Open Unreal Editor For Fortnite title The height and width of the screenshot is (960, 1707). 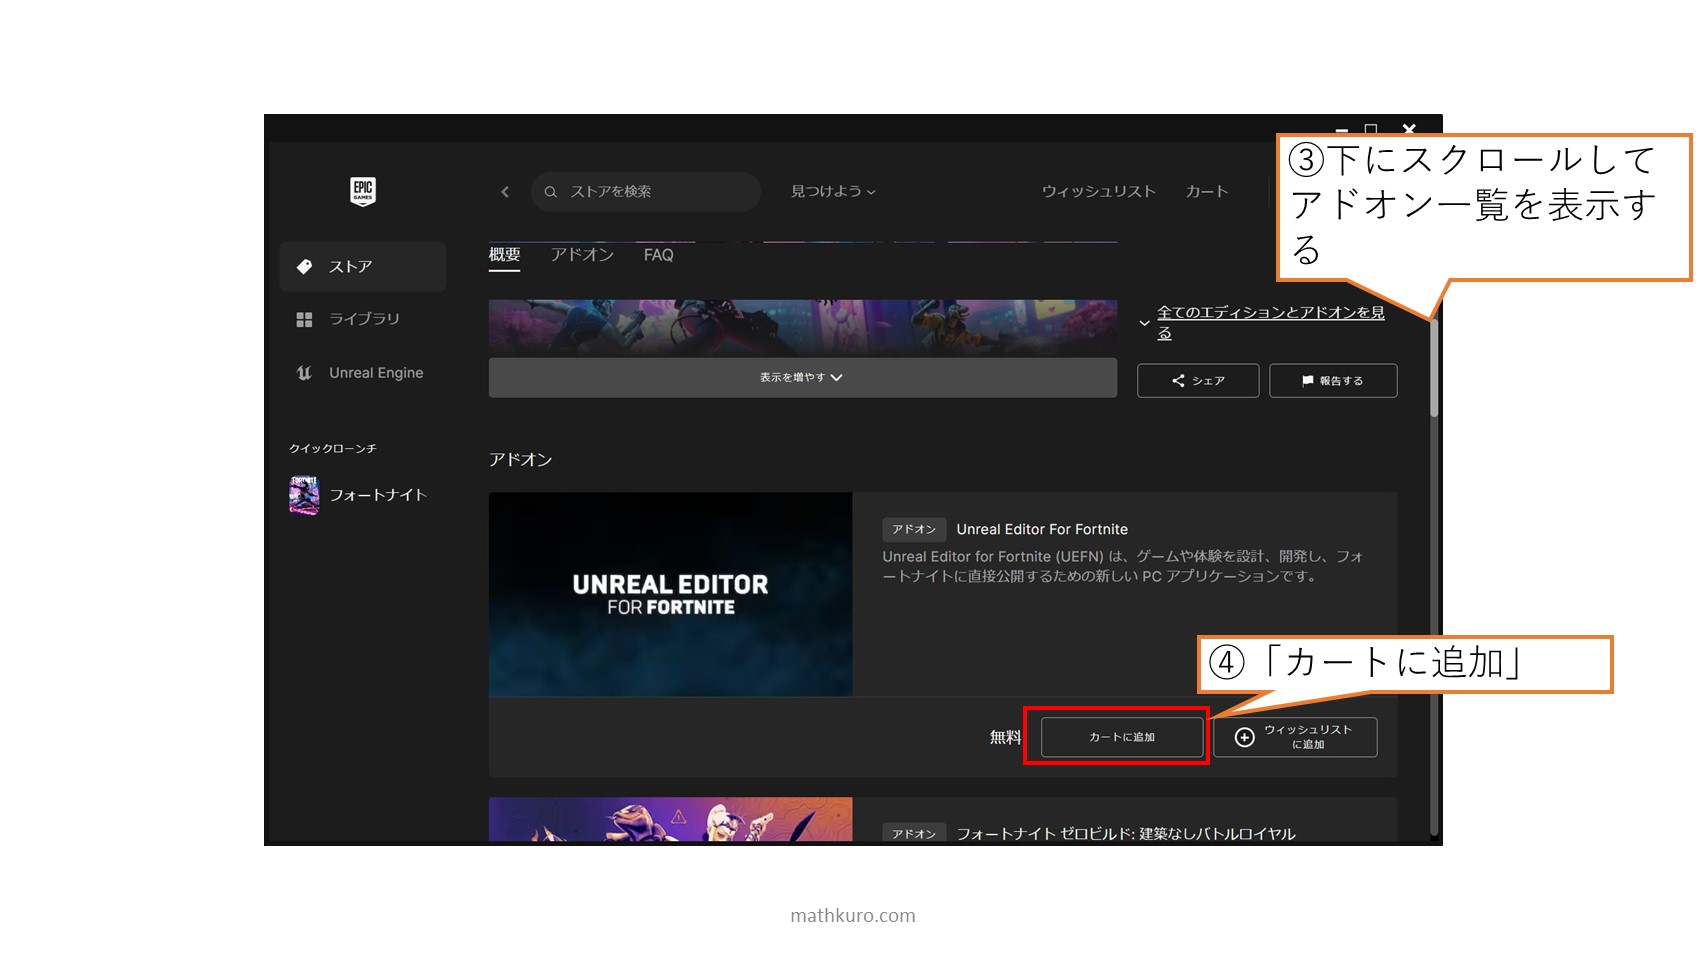click(1042, 529)
